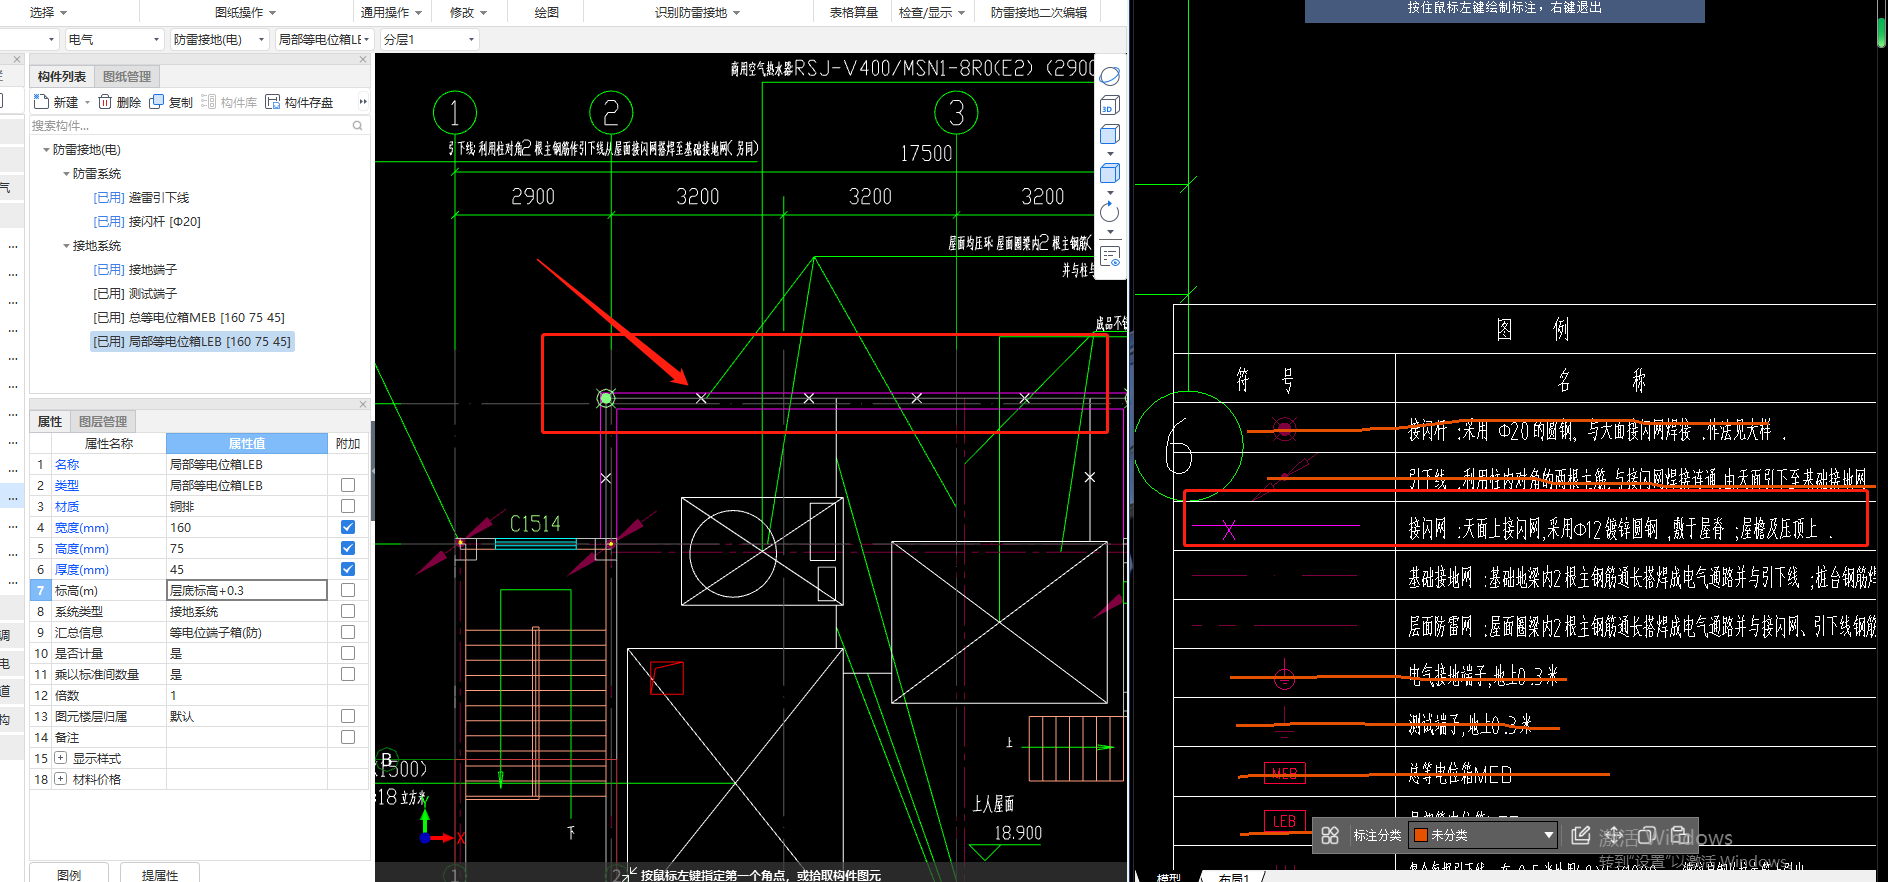Image resolution: width=1888 pixels, height=882 pixels.
Task: Collapse the 防雷接地(电) tree root
Action: coord(46,150)
